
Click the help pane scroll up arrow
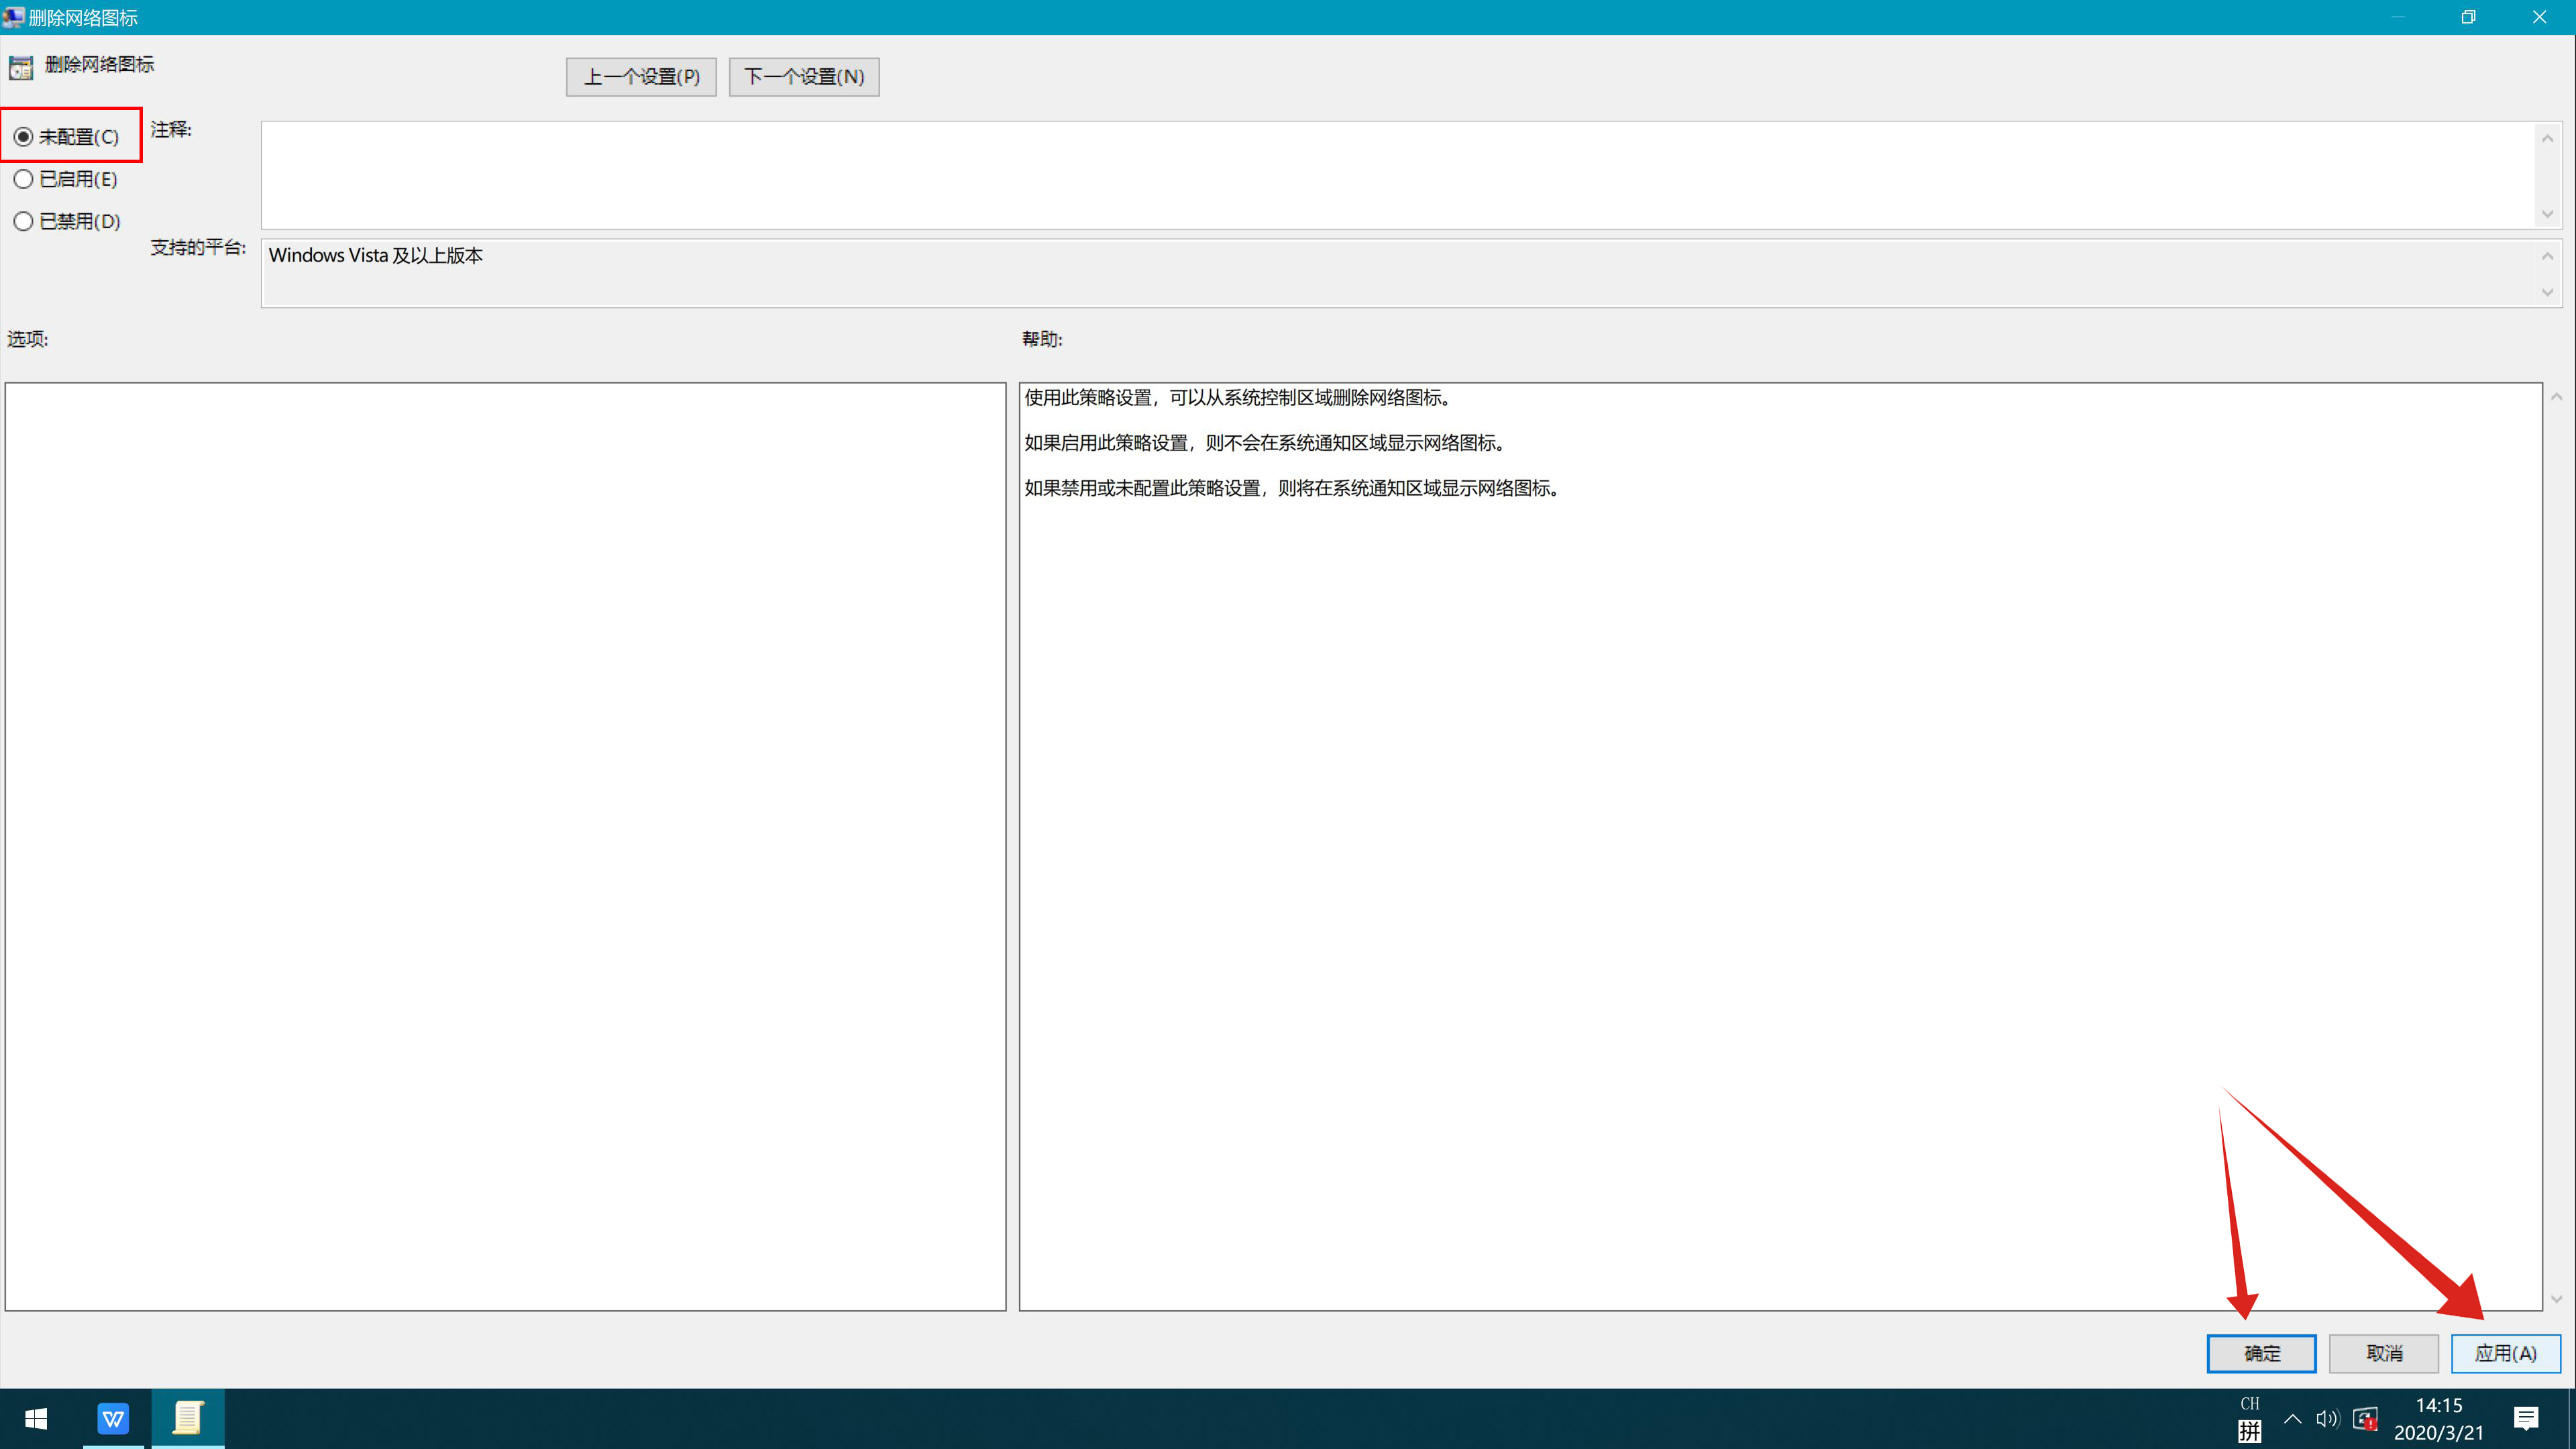pyautogui.click(x=2557, y=397)
